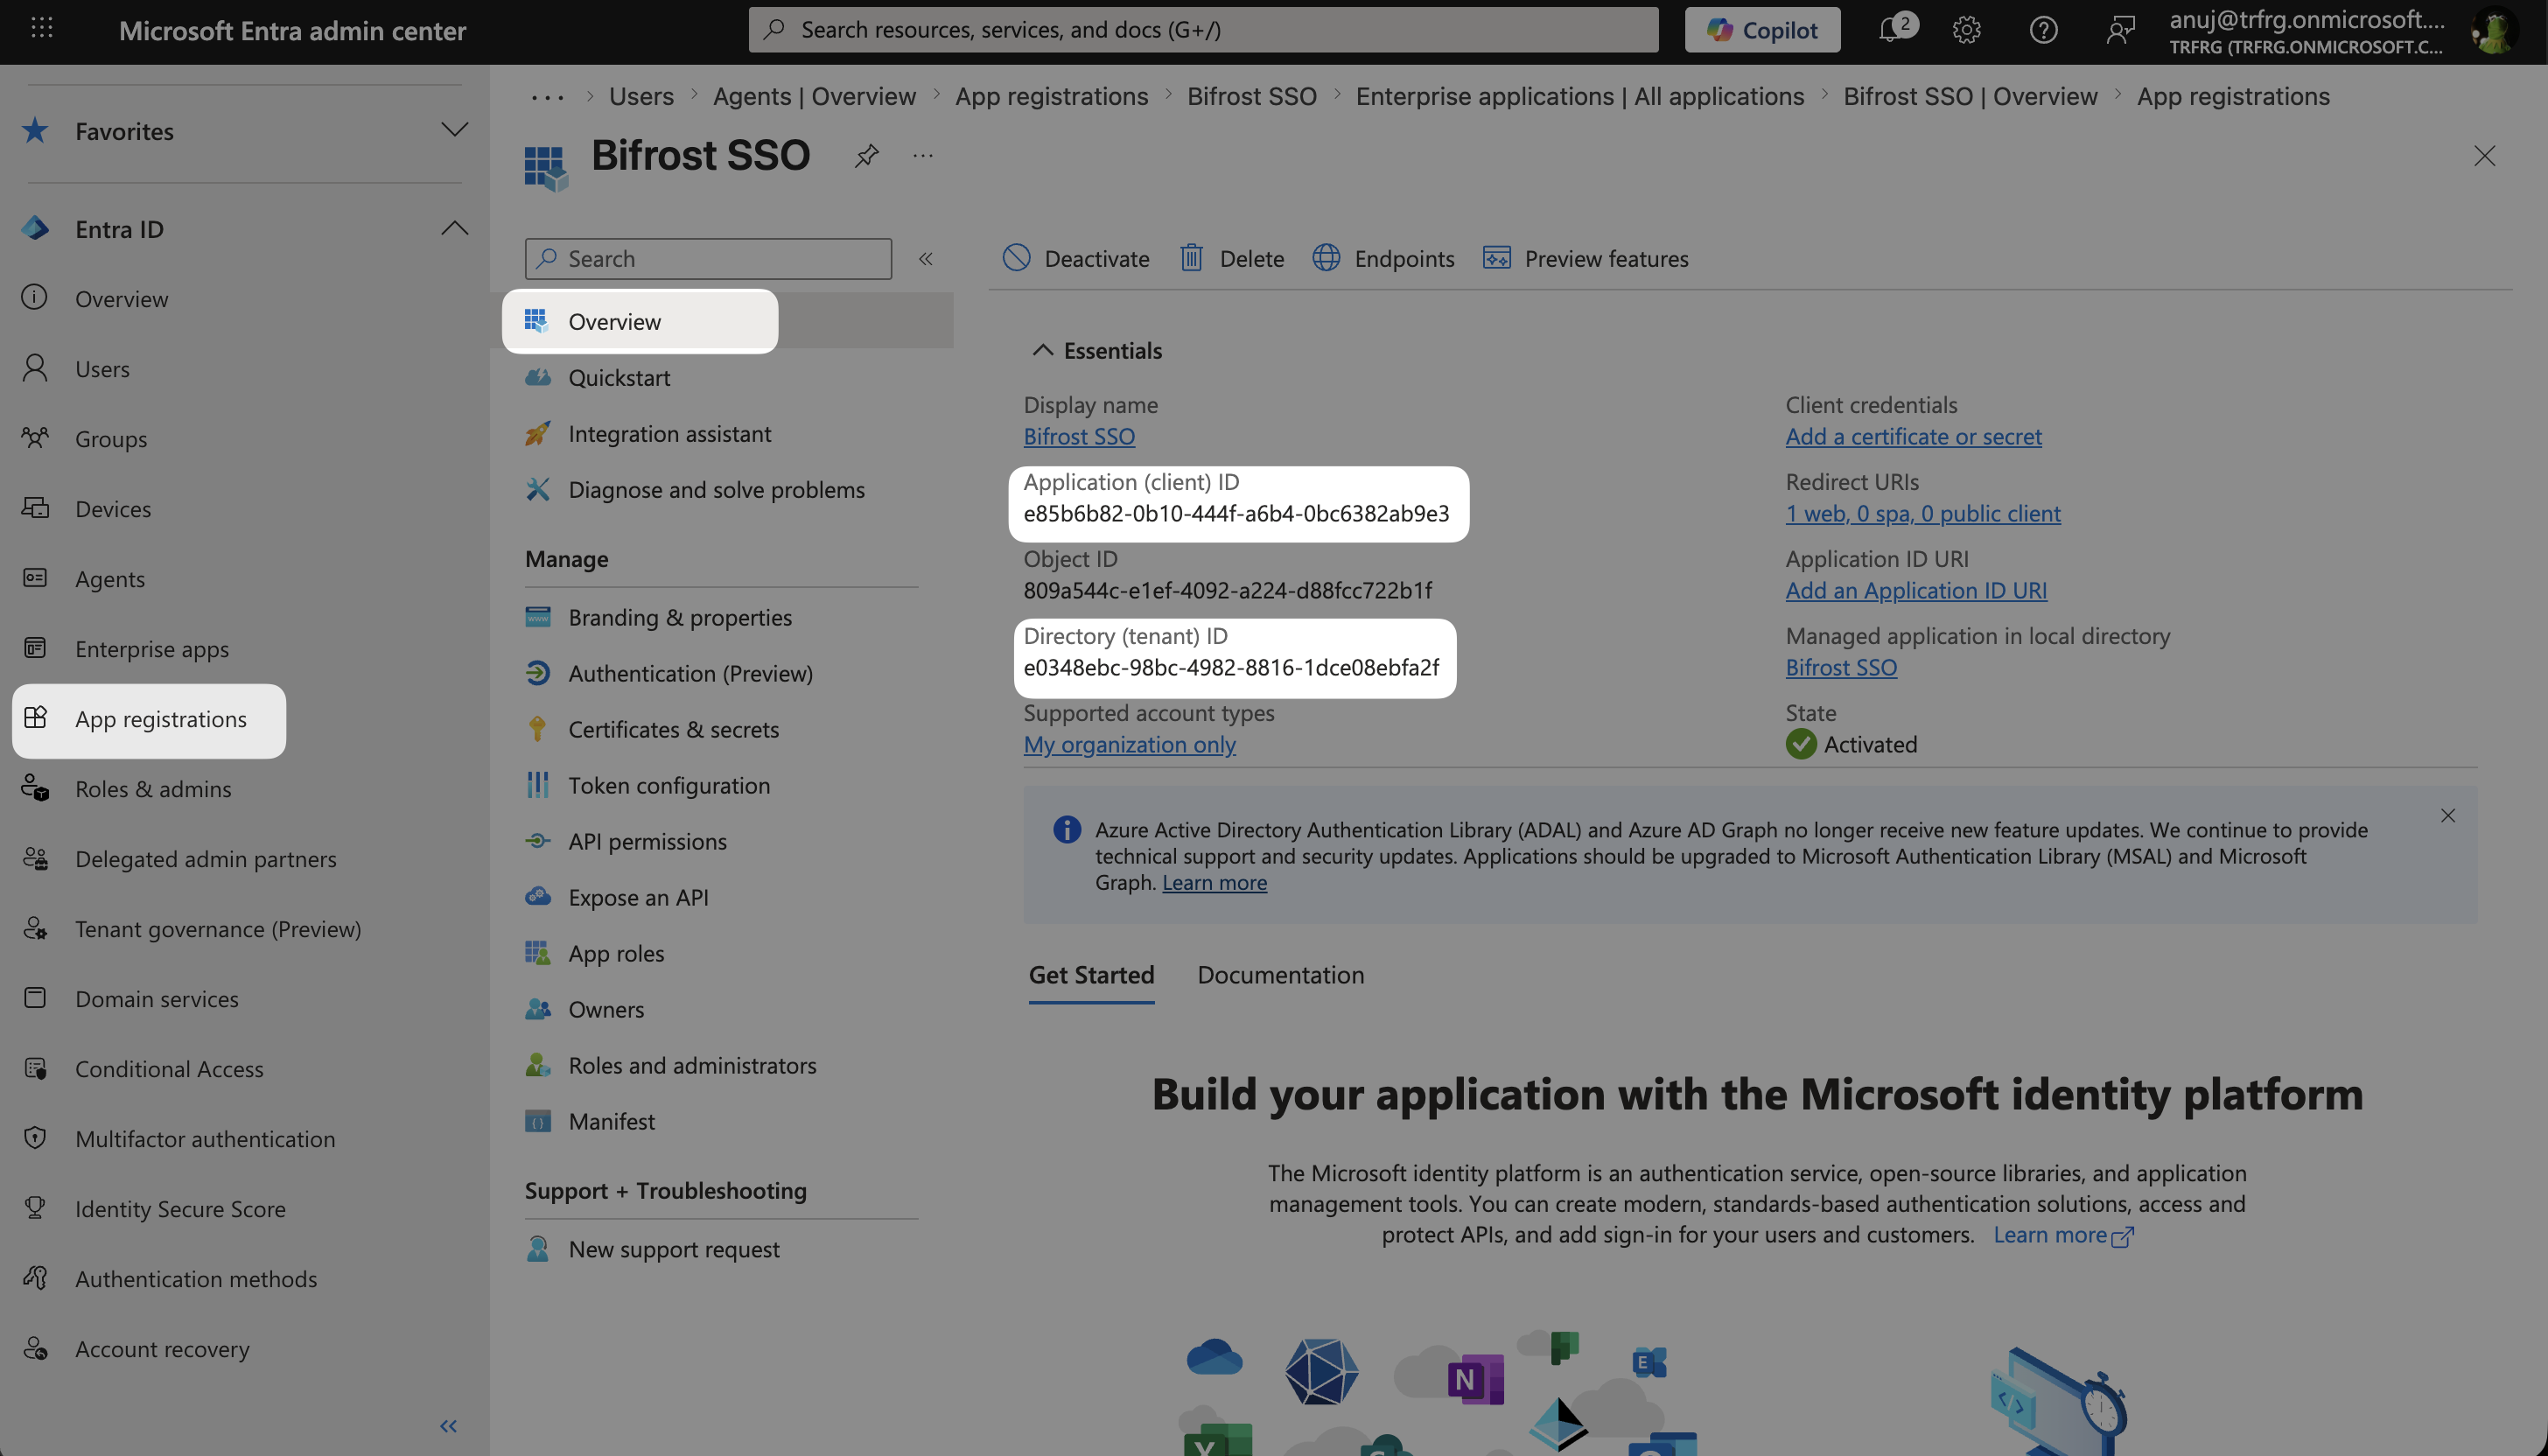Go to Agents | Overview breadcrumb
Image resolution: width=2548 pixels, height=1456 pixels.
814,96
